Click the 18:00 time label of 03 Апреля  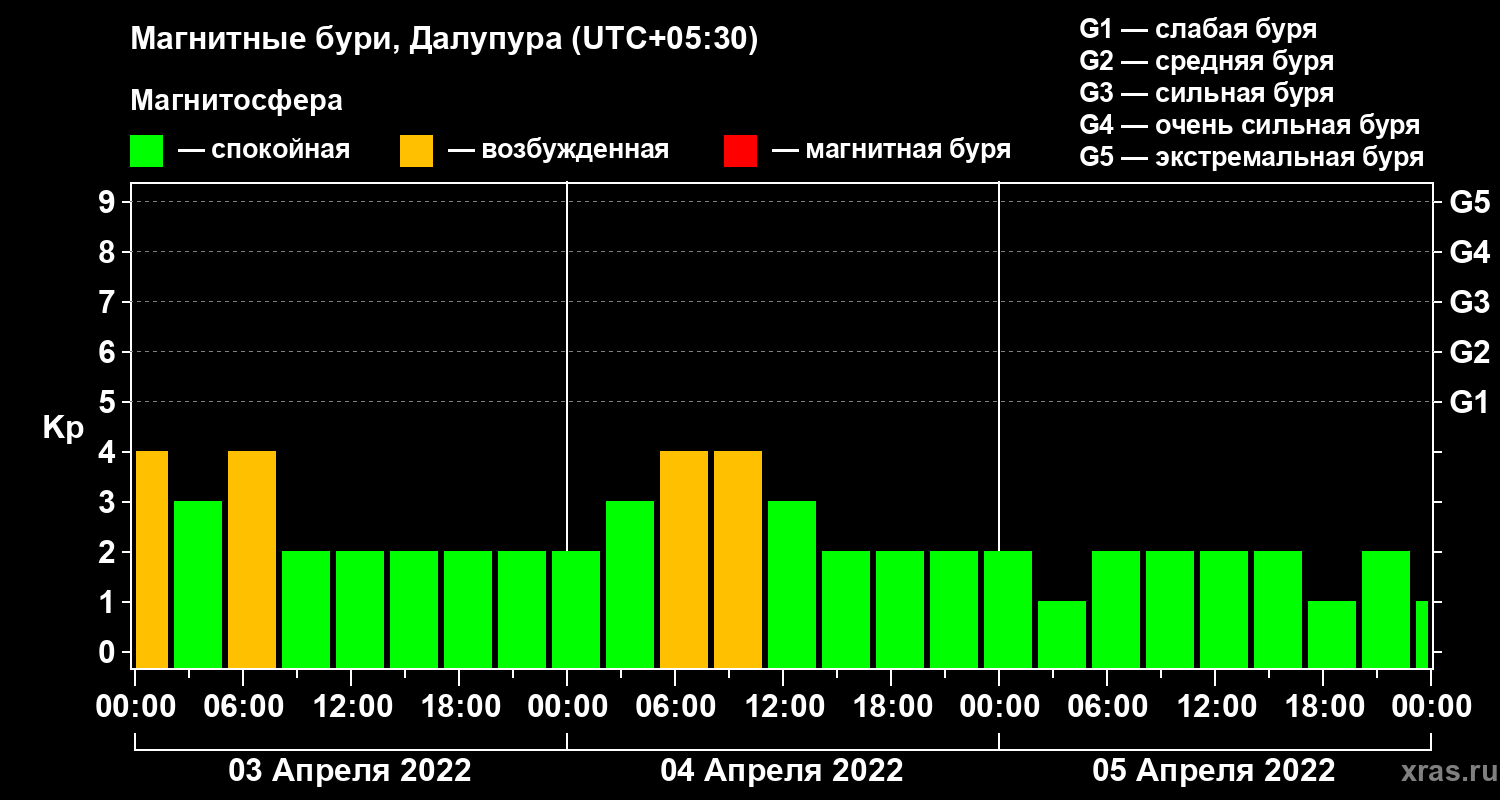(x=459, y=707)
